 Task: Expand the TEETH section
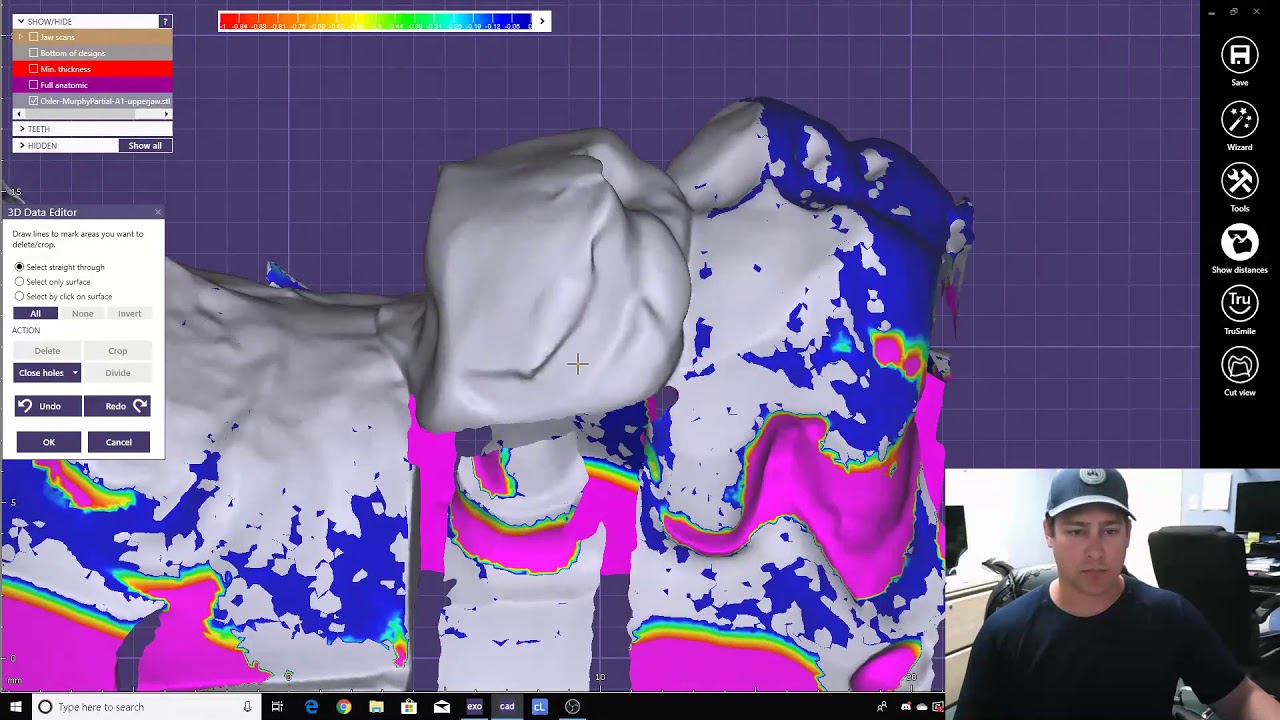point(22,129)
